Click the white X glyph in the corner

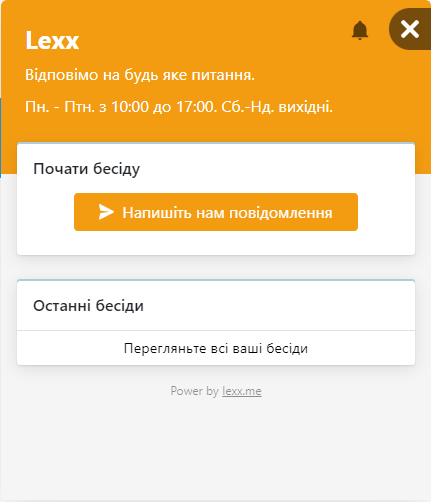410,29
